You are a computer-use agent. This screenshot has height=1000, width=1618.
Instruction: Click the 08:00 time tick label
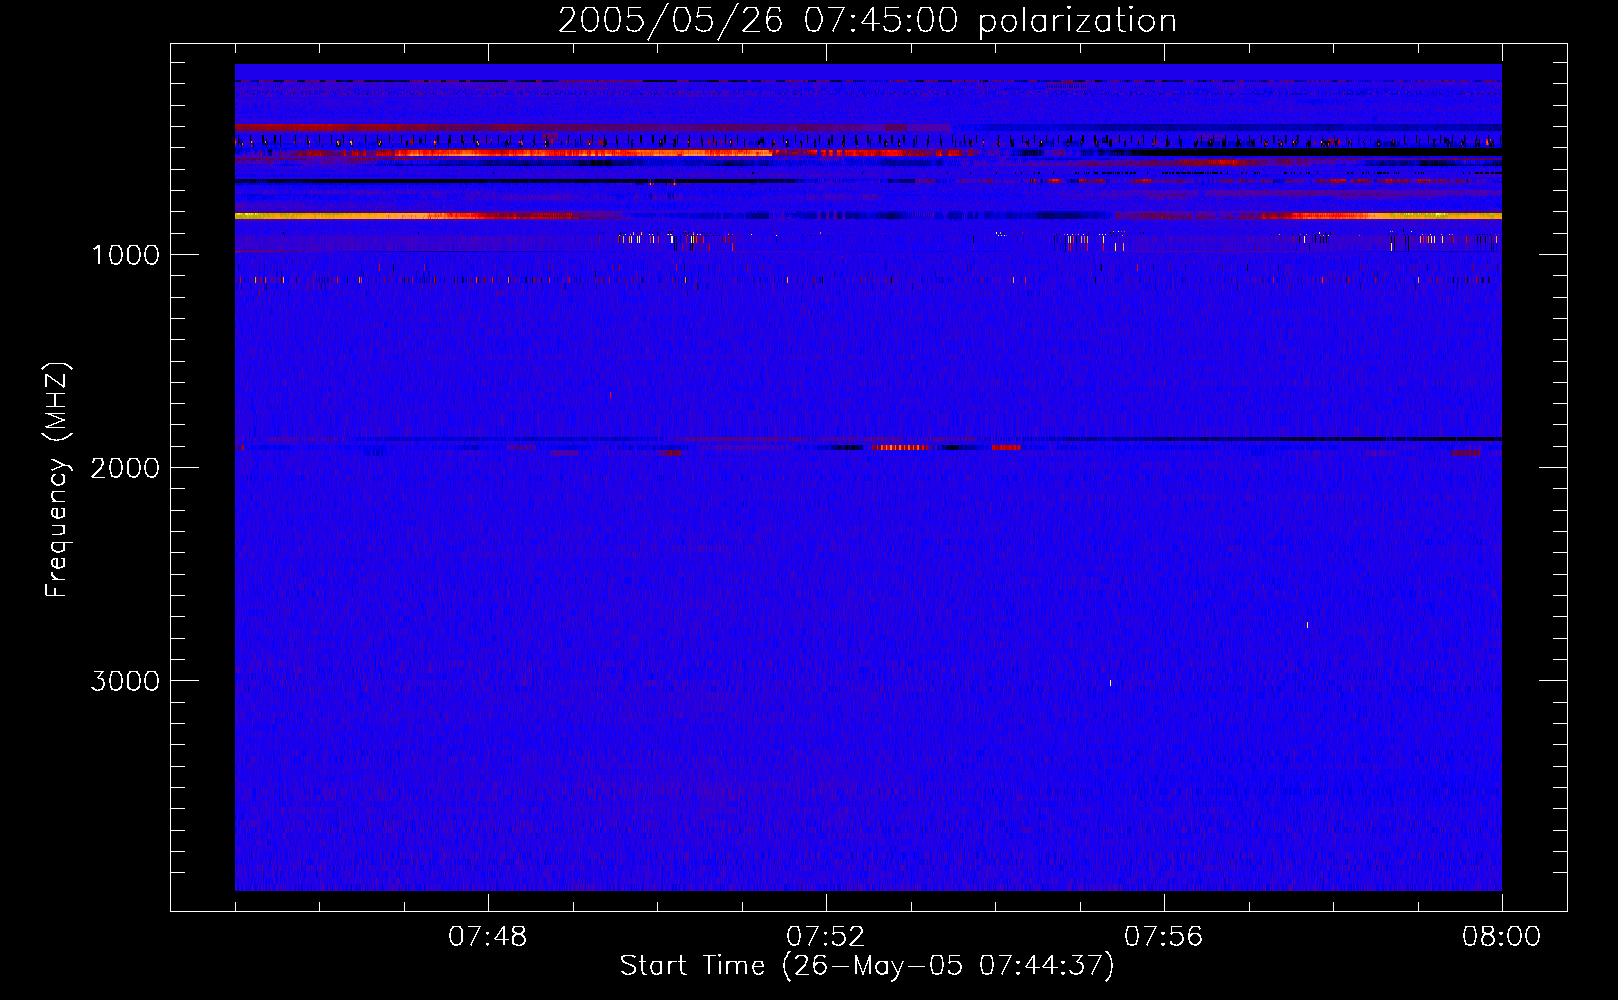[1501, 937]
